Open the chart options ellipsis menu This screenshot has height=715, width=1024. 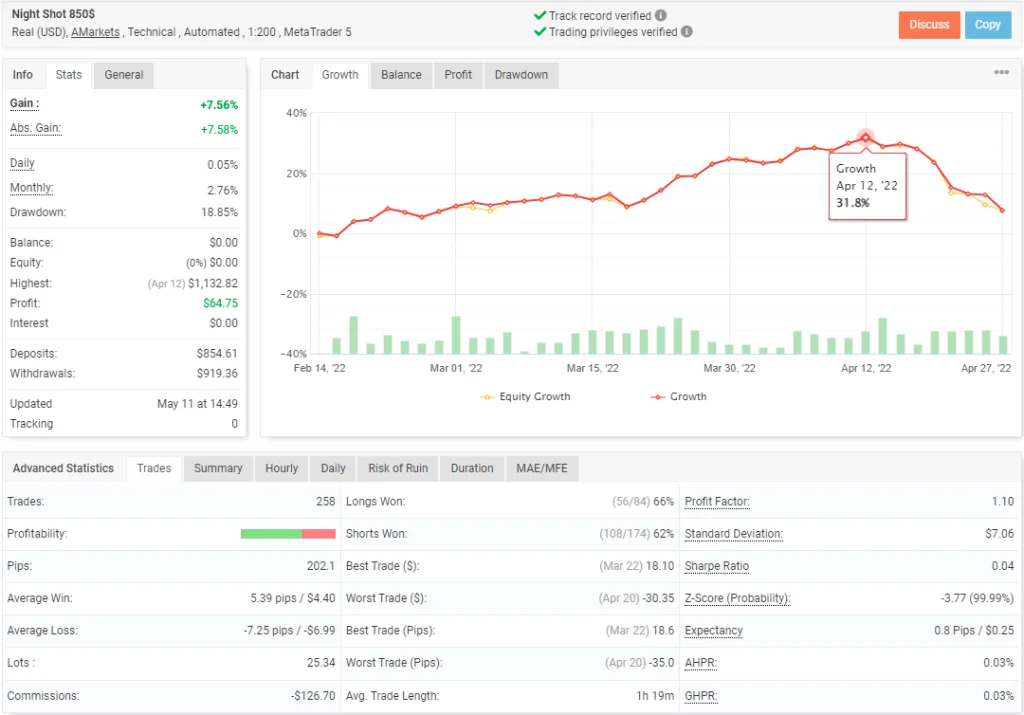point(999,72)
